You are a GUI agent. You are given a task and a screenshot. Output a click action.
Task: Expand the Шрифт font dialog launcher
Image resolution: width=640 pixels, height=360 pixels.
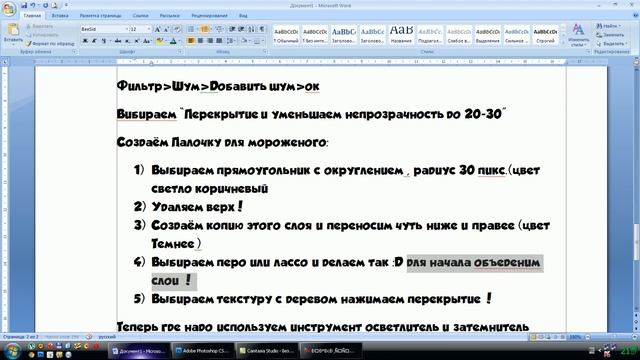180,52
